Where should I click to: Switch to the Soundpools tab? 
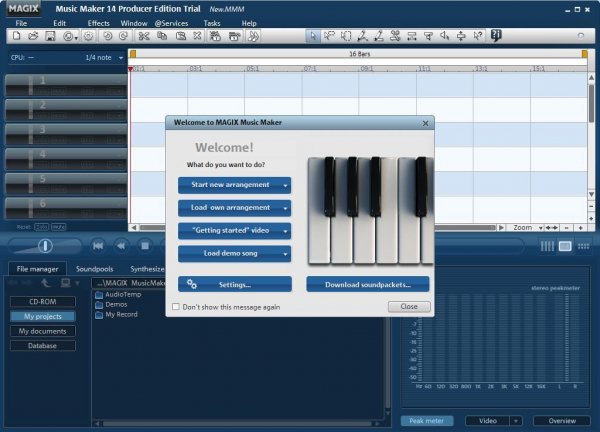pos(95,269)
